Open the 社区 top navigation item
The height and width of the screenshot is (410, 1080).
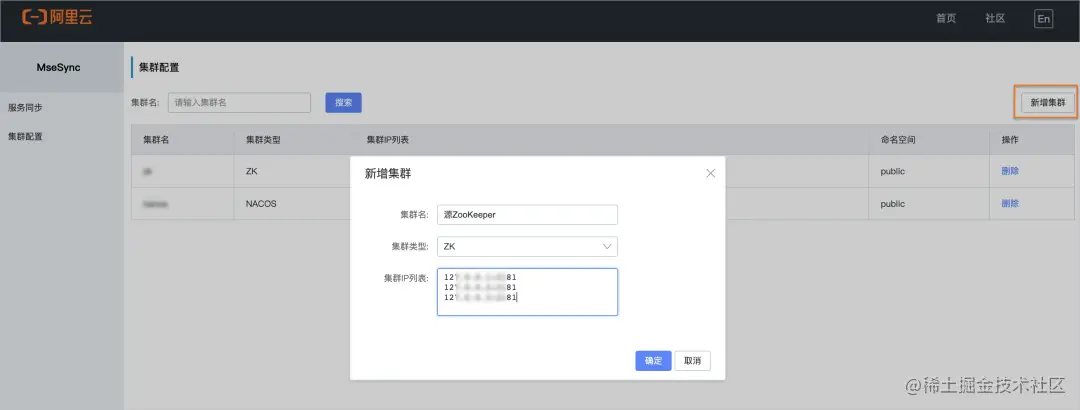[995, 19]
